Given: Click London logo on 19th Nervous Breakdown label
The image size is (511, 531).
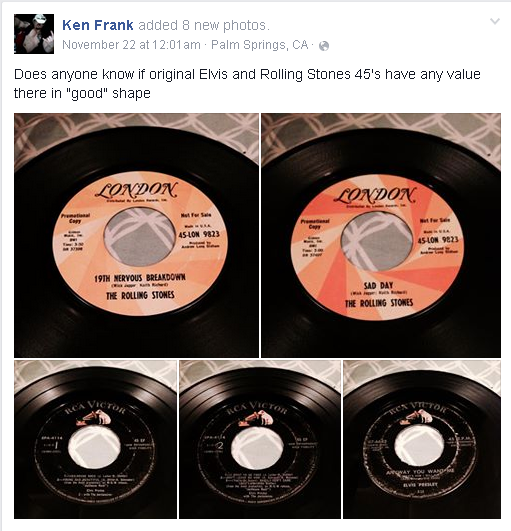Looking at the screenshot, I should (136, 190).
